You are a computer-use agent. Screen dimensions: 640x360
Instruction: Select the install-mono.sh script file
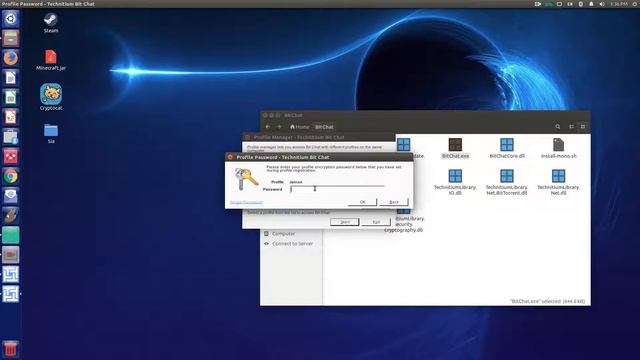coord(558,148)
